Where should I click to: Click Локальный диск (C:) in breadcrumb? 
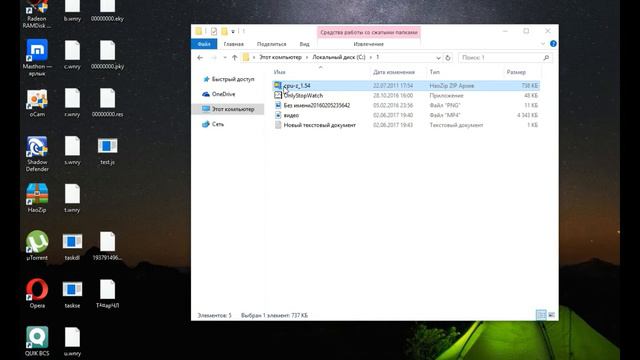(x=339, y=58)
